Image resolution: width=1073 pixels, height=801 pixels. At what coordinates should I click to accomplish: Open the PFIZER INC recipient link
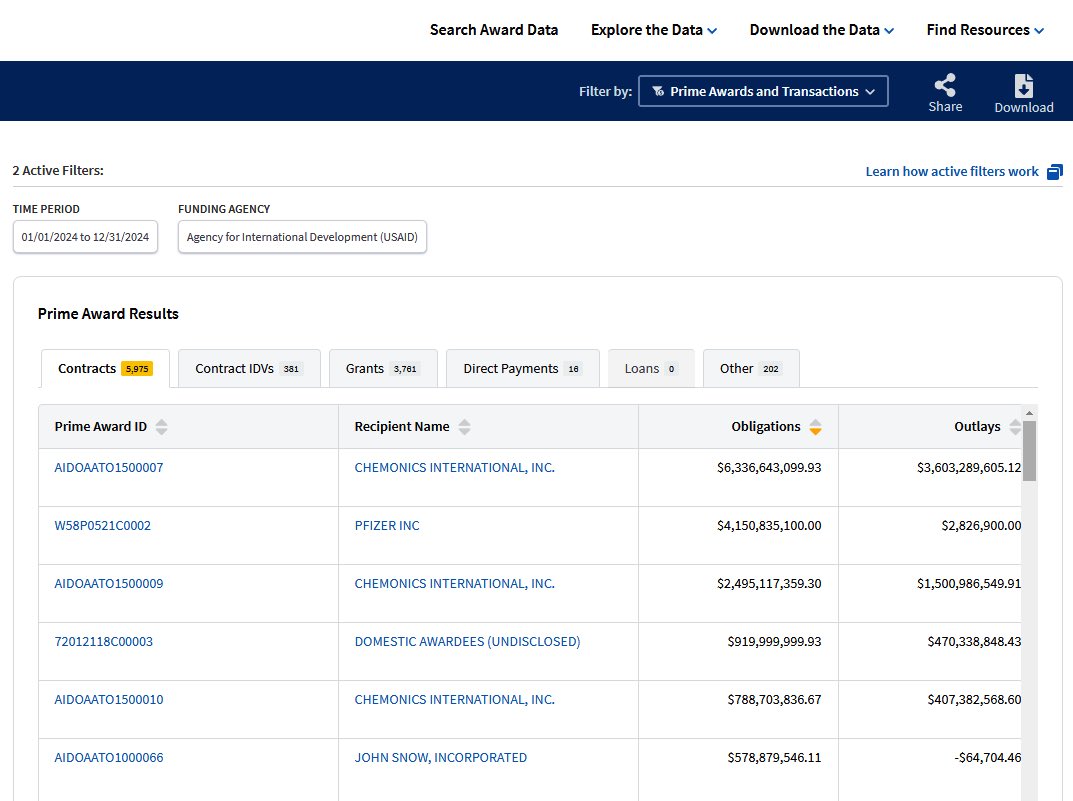387,525
